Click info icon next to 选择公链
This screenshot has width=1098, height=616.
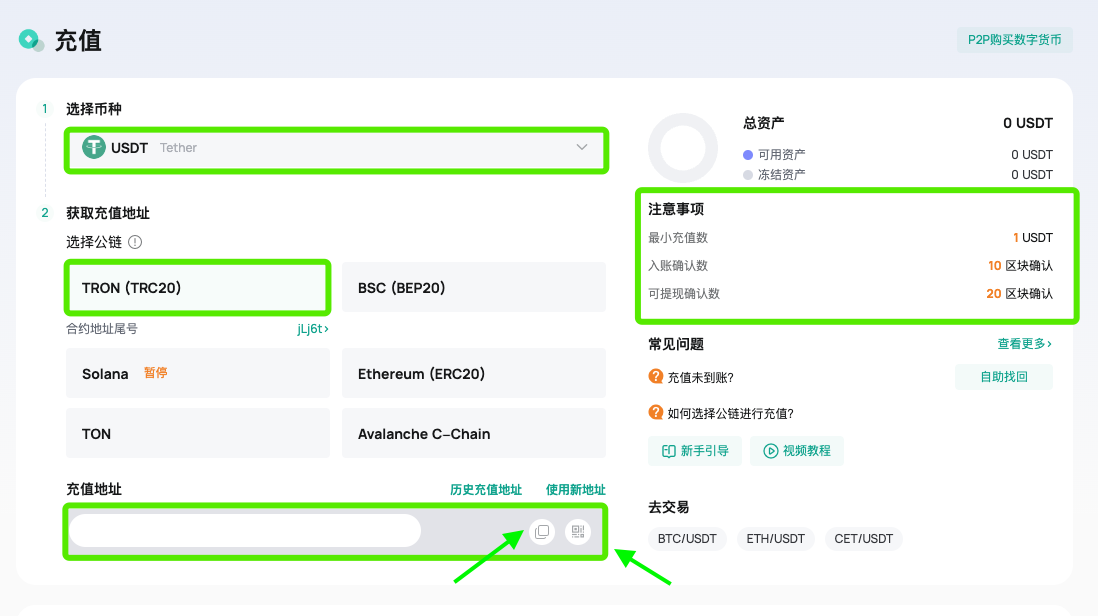coord(135,242)
